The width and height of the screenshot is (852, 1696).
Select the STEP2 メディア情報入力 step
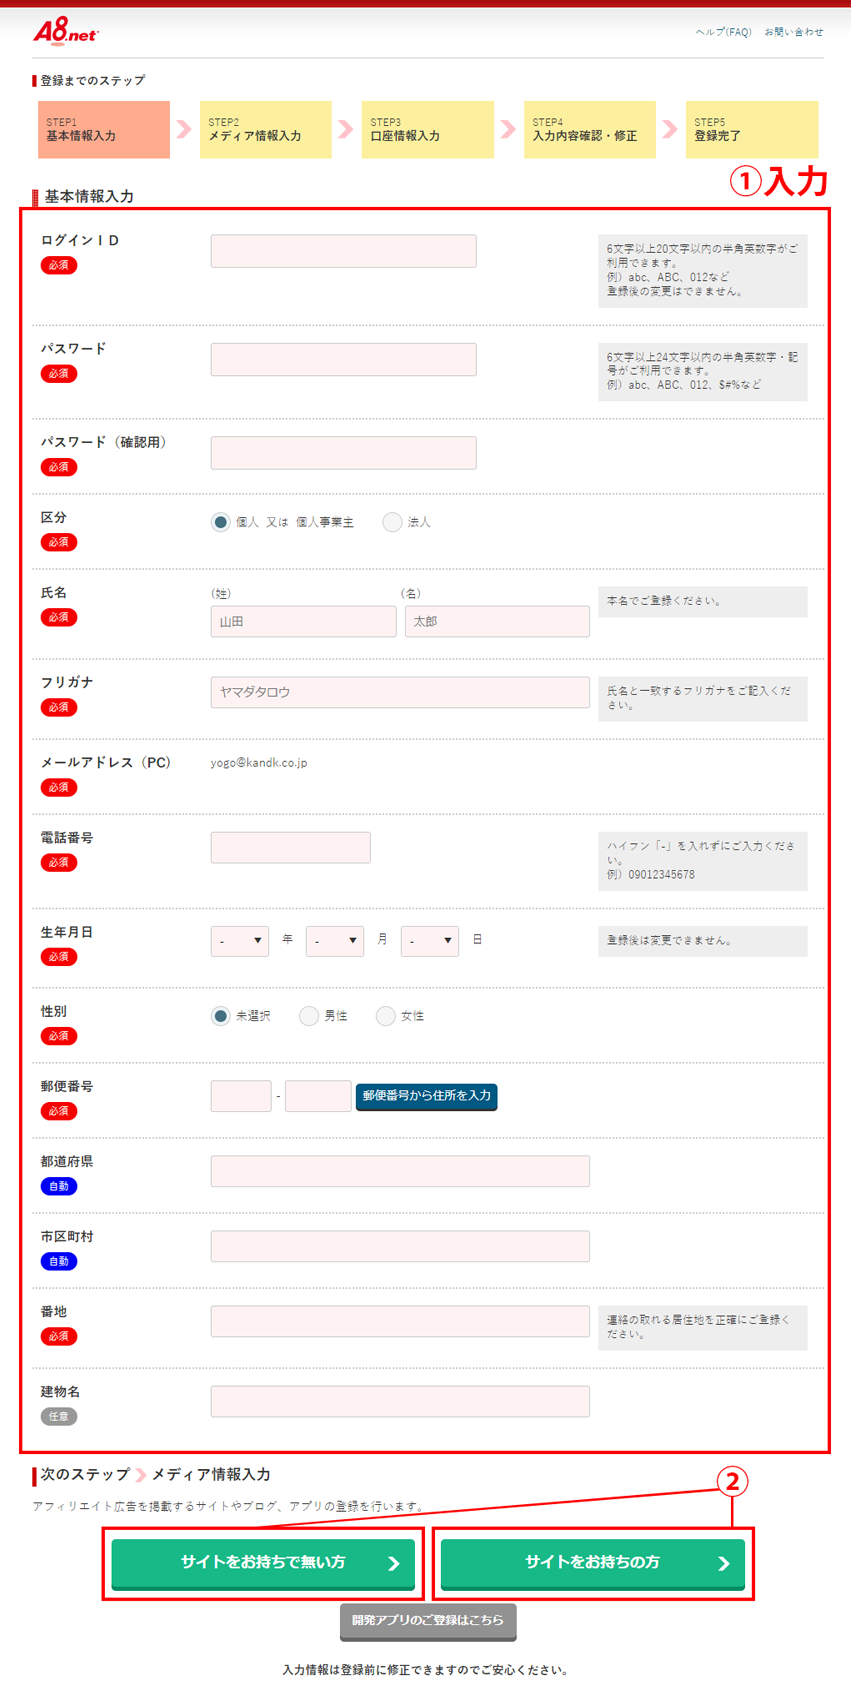[x=265, y=130]
